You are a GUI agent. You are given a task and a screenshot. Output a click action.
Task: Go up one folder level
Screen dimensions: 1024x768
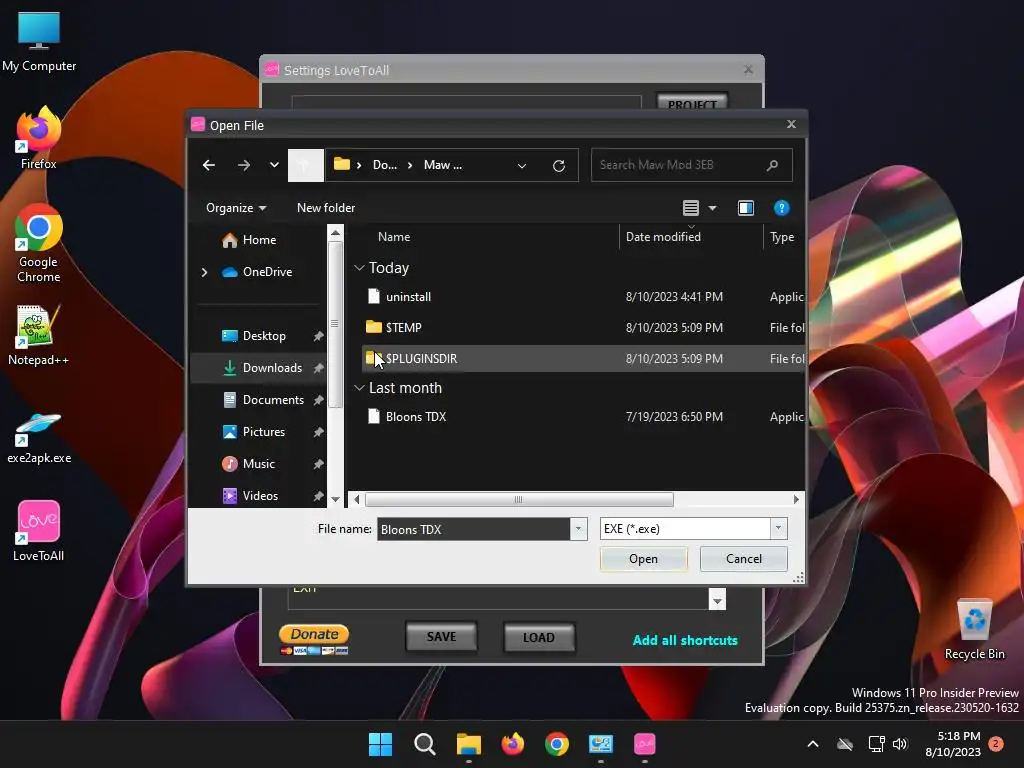(306, 165)
